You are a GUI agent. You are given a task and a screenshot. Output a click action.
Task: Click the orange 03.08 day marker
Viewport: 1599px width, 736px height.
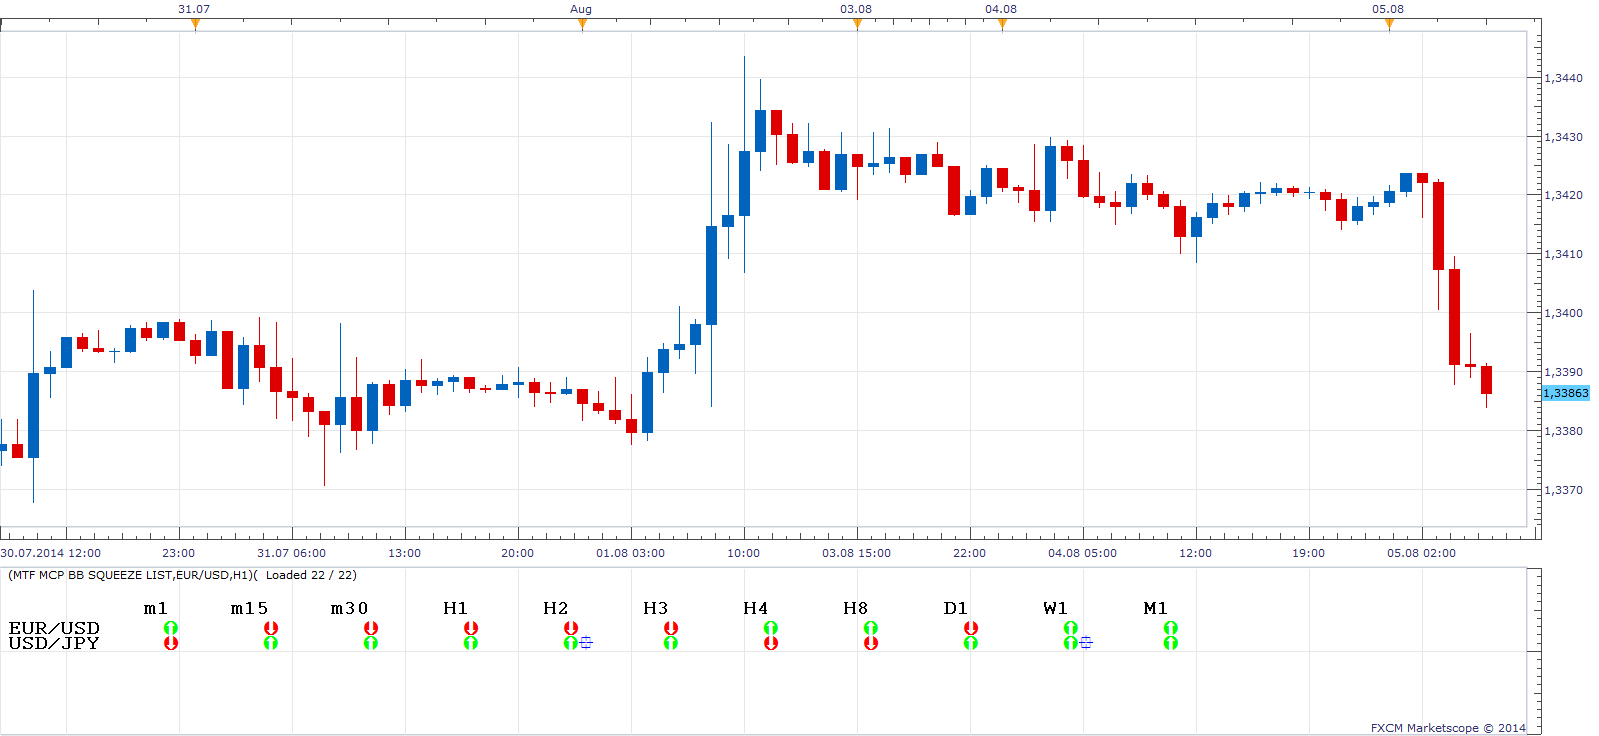pos(857,24)
